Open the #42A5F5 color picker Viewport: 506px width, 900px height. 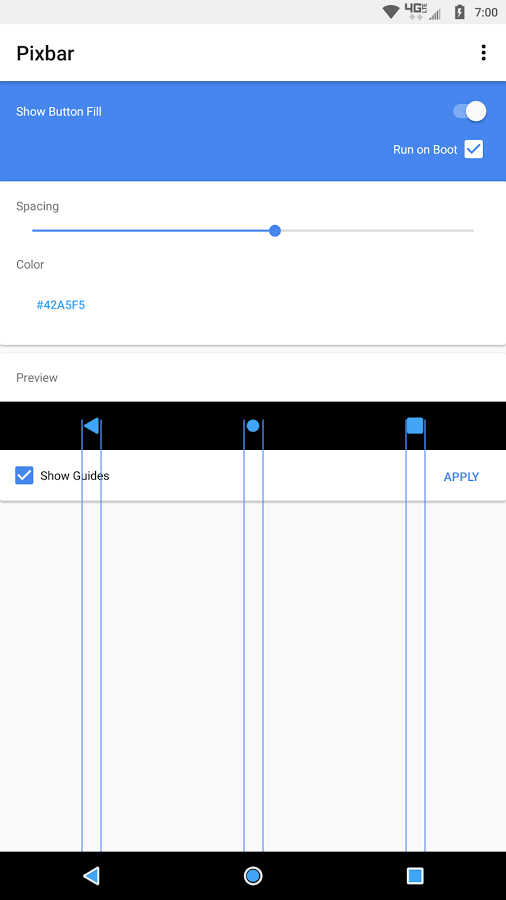tap(61, 305)
